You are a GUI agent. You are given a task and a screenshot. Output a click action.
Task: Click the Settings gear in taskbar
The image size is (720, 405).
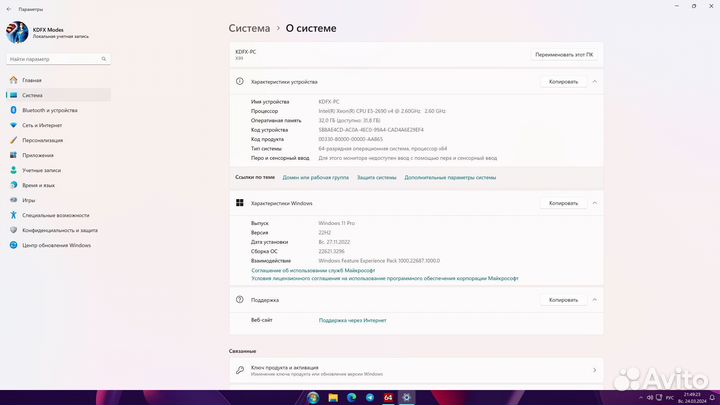(x=406, y=398)
